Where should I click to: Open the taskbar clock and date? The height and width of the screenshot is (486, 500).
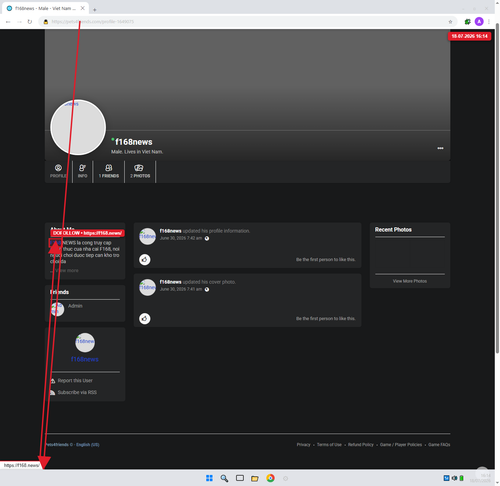pyautogui.click(x=480, y=478)
